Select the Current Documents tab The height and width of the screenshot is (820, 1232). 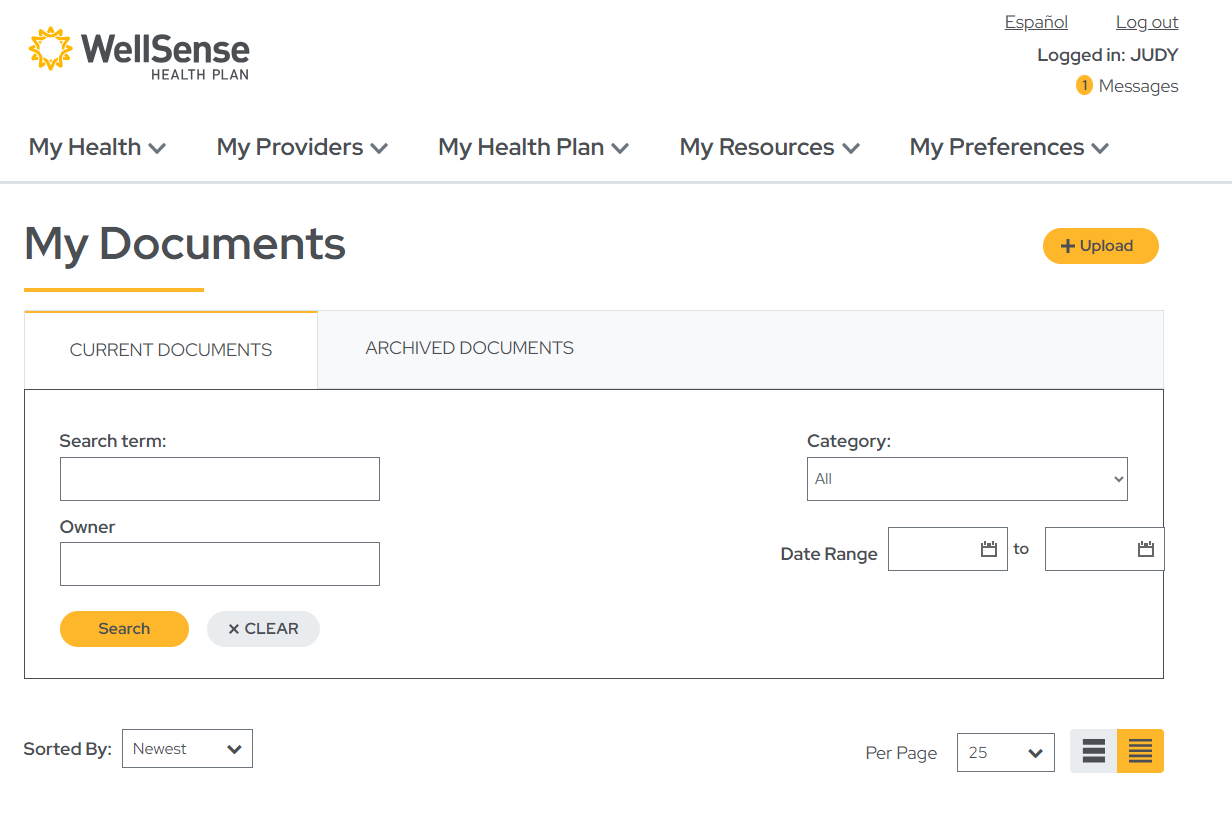click(x=170, y=349)
